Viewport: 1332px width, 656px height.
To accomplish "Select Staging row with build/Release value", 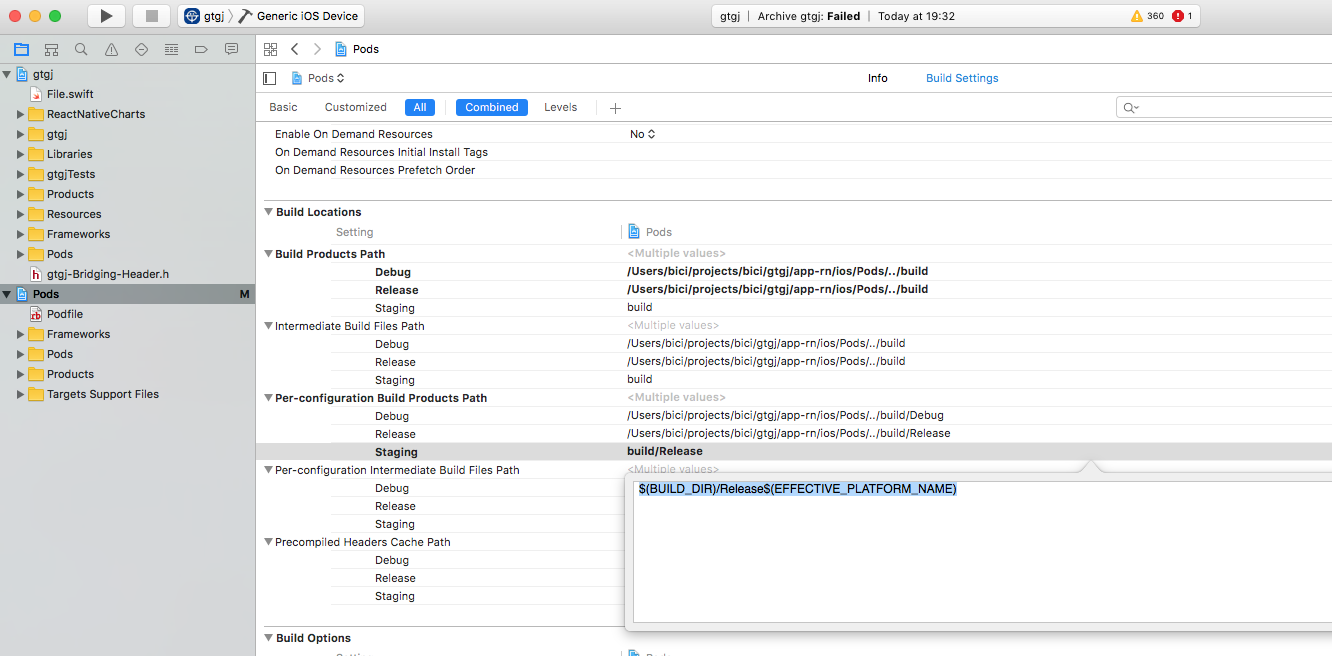I will tap(794, 452).
